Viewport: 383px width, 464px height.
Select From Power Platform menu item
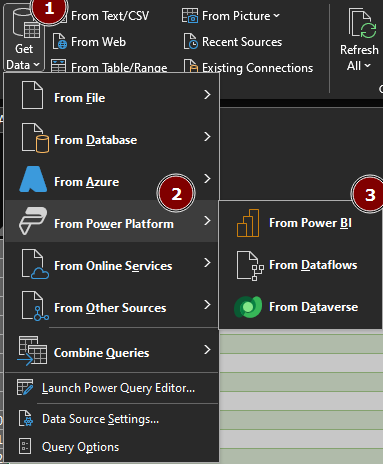point(112,221)
